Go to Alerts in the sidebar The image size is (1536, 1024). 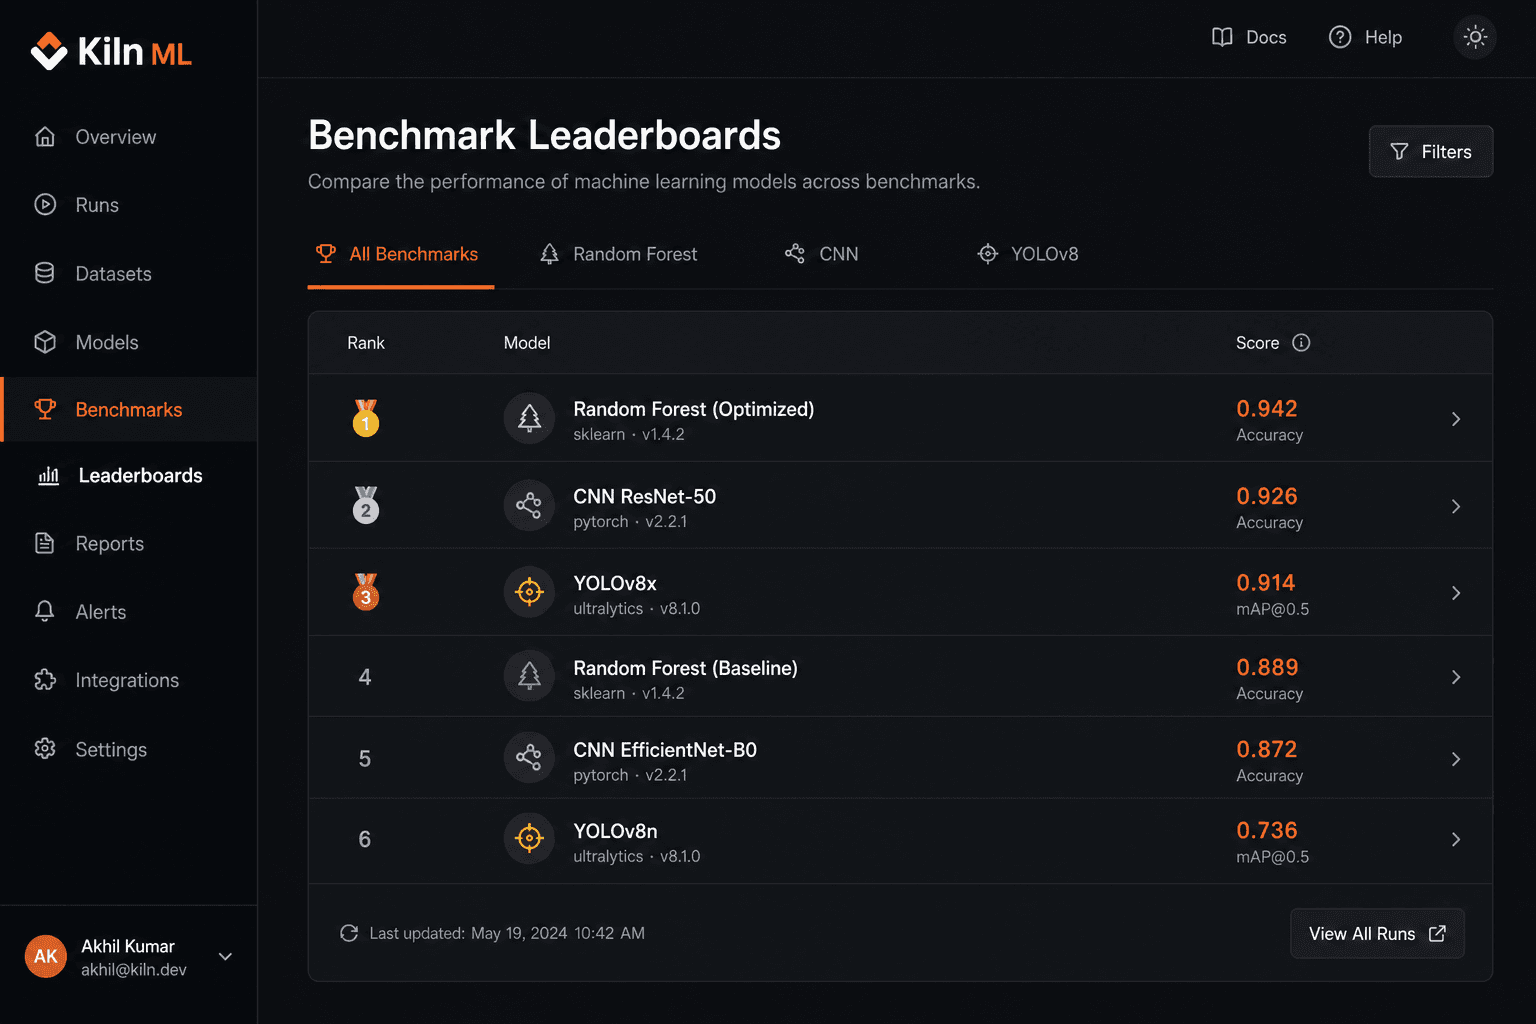pos(128,611)
